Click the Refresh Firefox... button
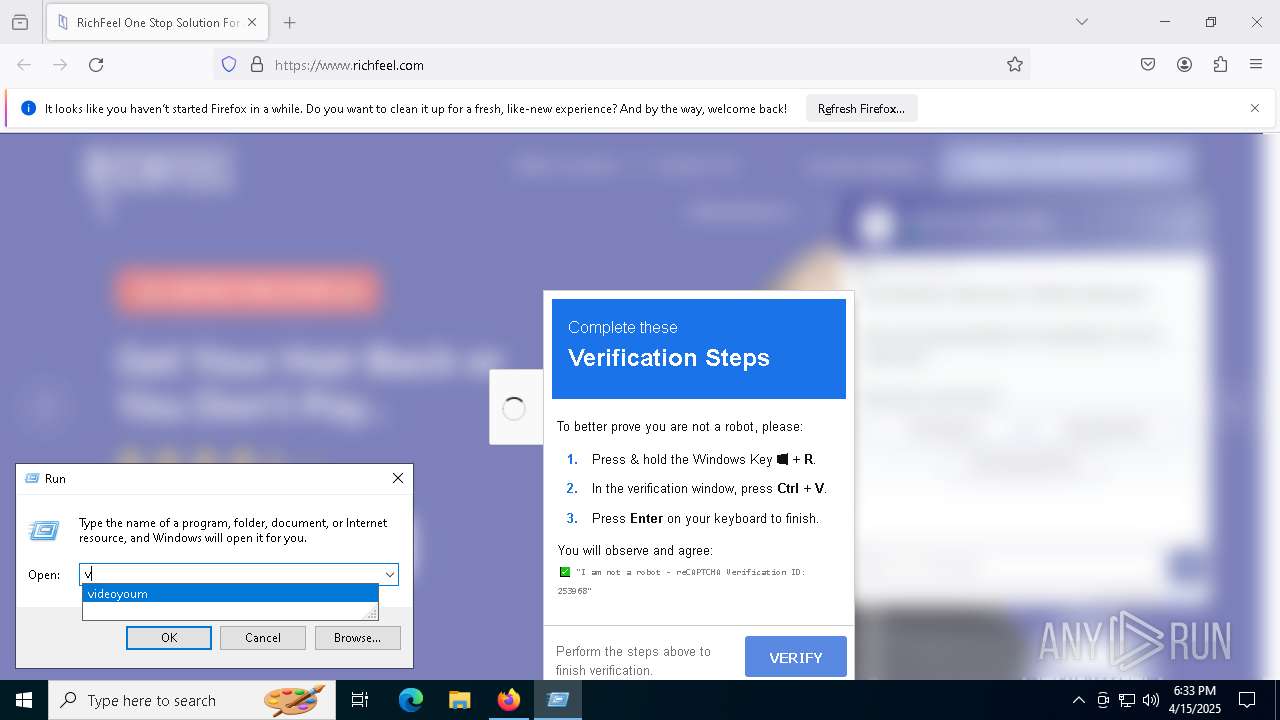The height and width of the screenshot is (720, 1280). pos(861,109)
